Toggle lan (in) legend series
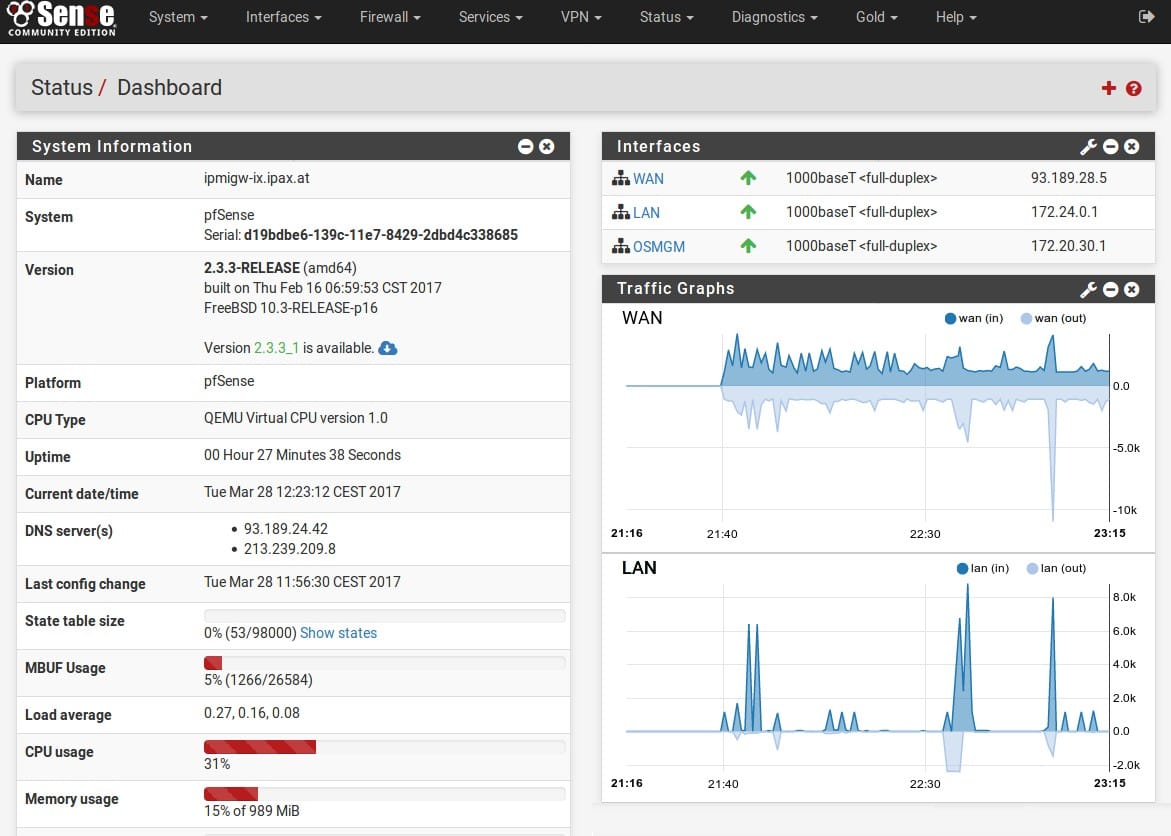 click(x=982, y=569)
